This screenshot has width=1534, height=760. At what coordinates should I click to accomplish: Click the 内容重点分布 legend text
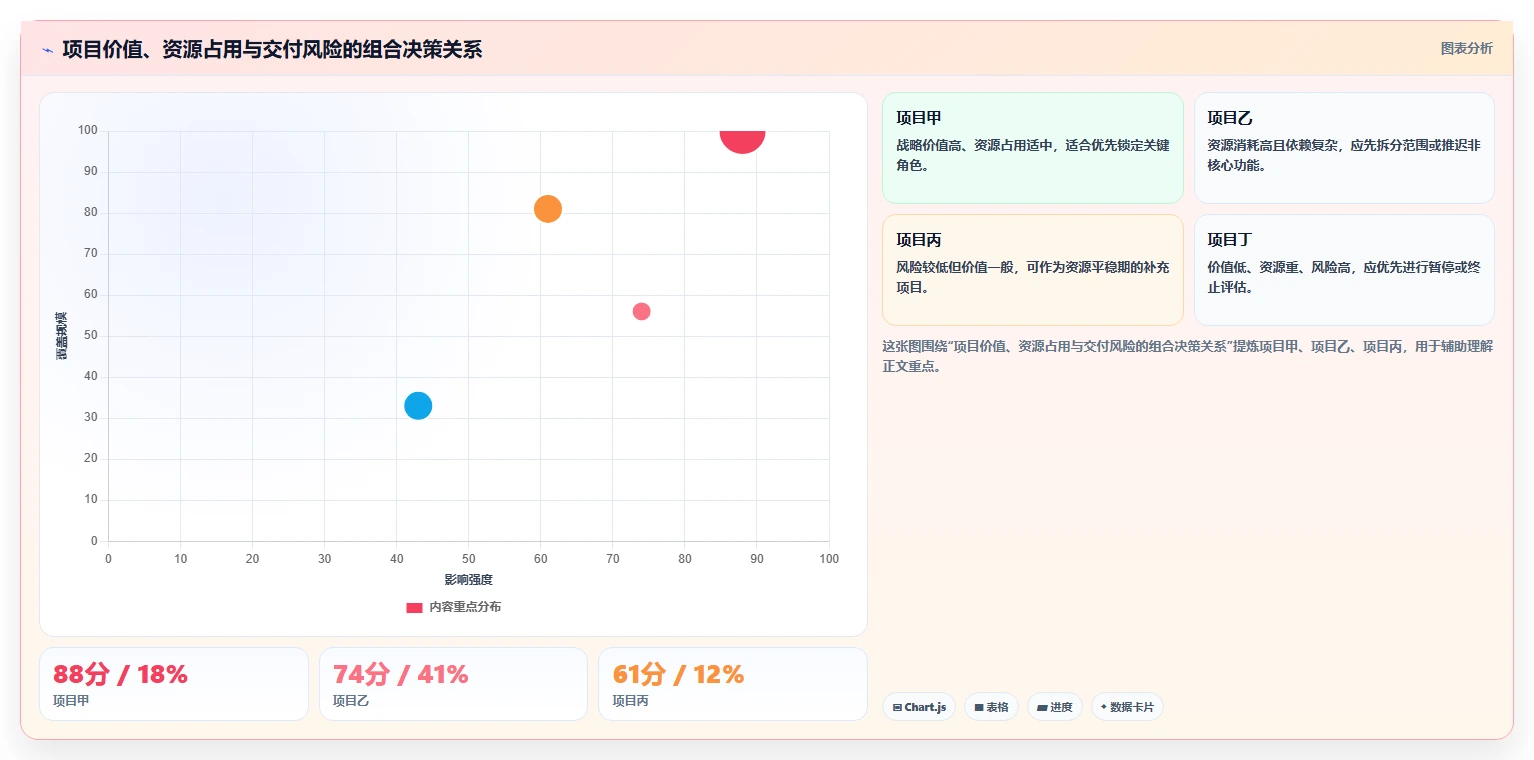point(465,607)
